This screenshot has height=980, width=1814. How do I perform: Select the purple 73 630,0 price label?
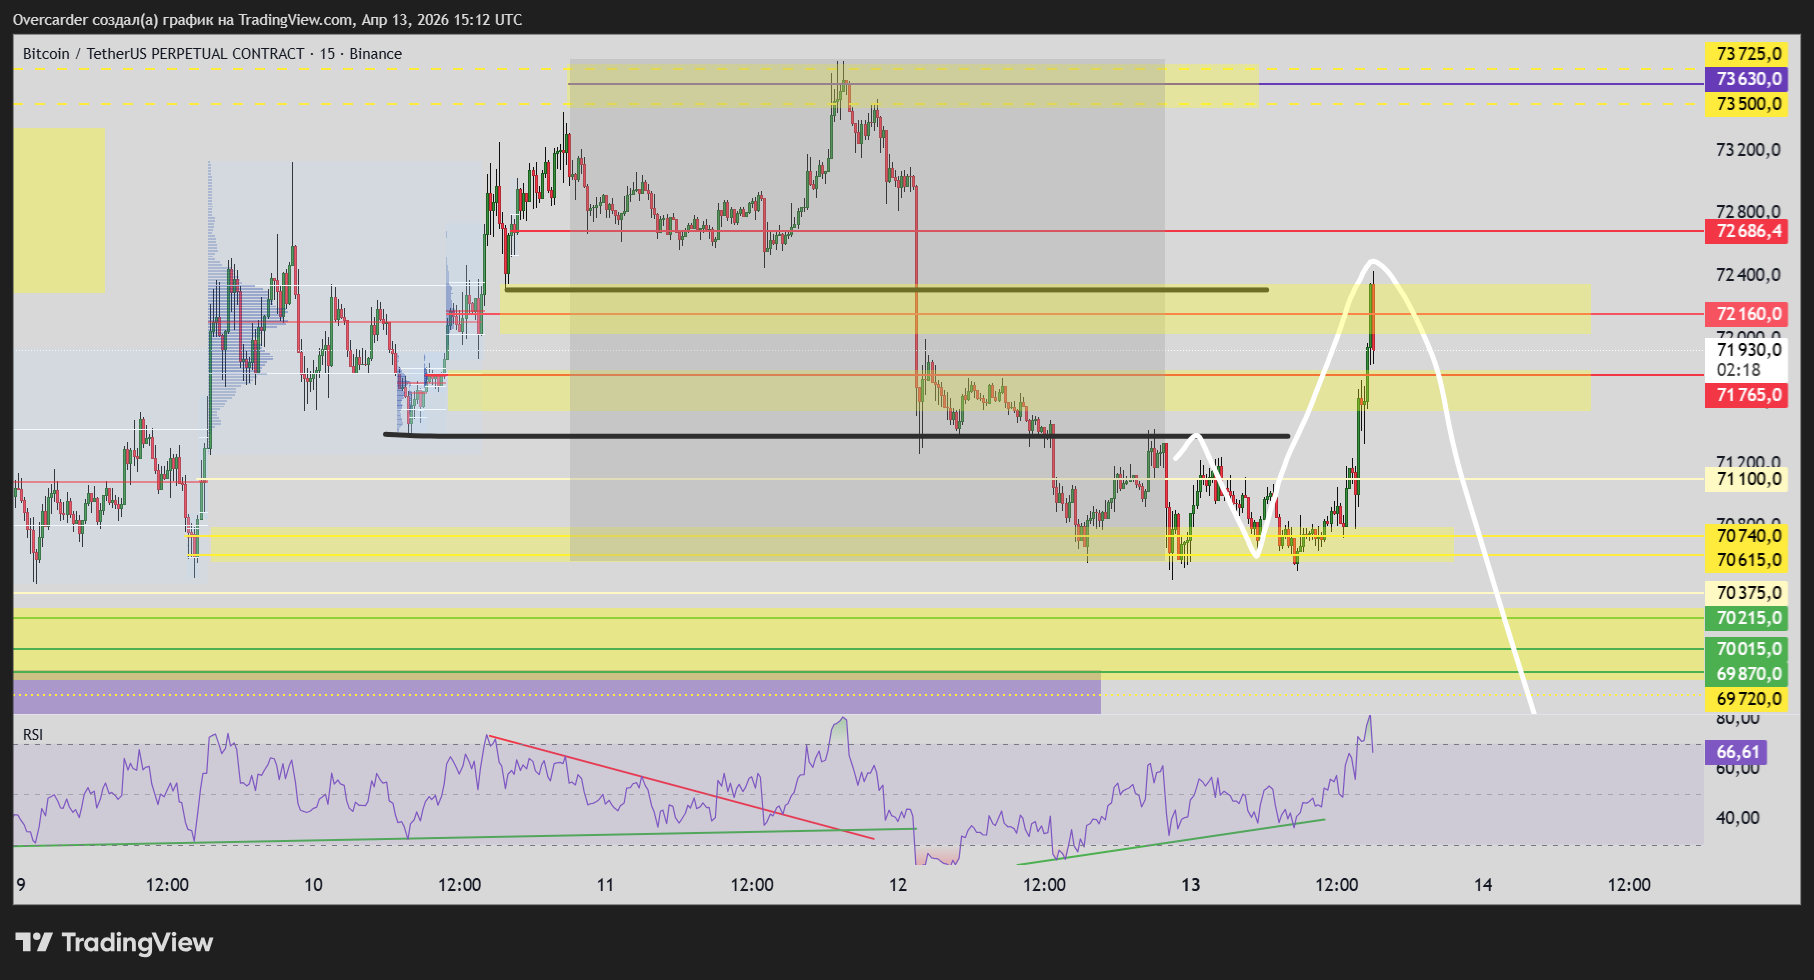1745,79
